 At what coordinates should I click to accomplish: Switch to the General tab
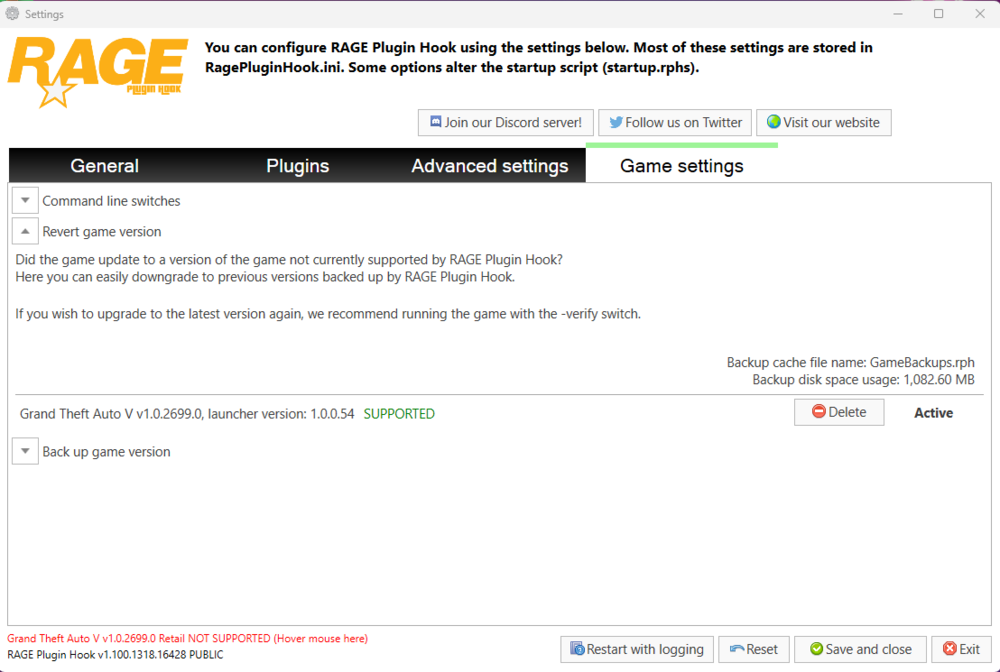click(x=105, y=166)
